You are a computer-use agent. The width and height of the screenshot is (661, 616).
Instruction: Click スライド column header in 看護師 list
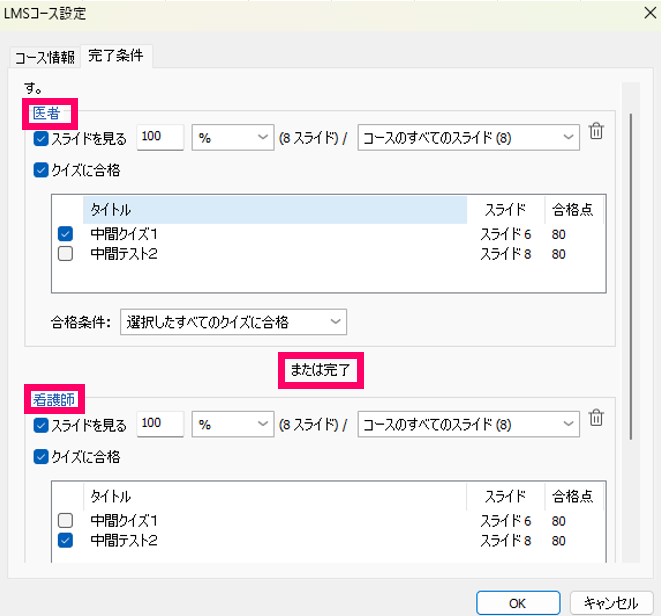[x=505, y=496]
